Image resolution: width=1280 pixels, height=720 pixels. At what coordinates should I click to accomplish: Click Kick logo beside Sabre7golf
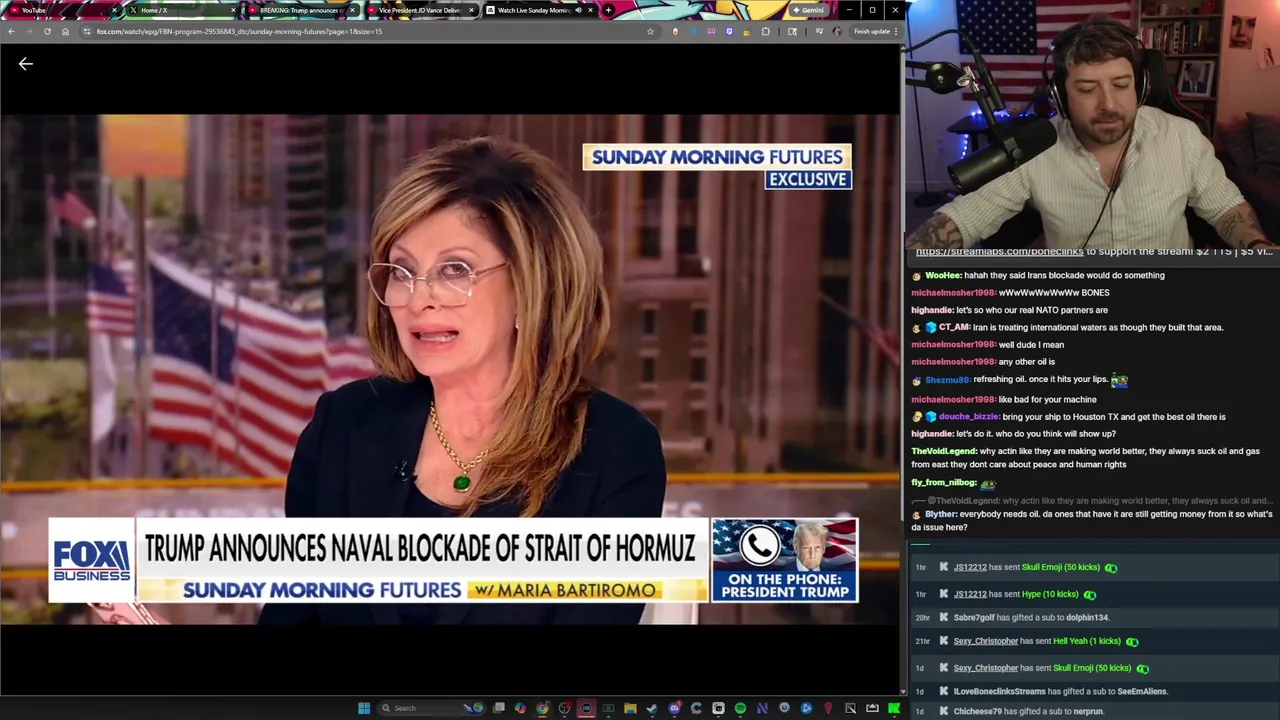click(943, 618)
